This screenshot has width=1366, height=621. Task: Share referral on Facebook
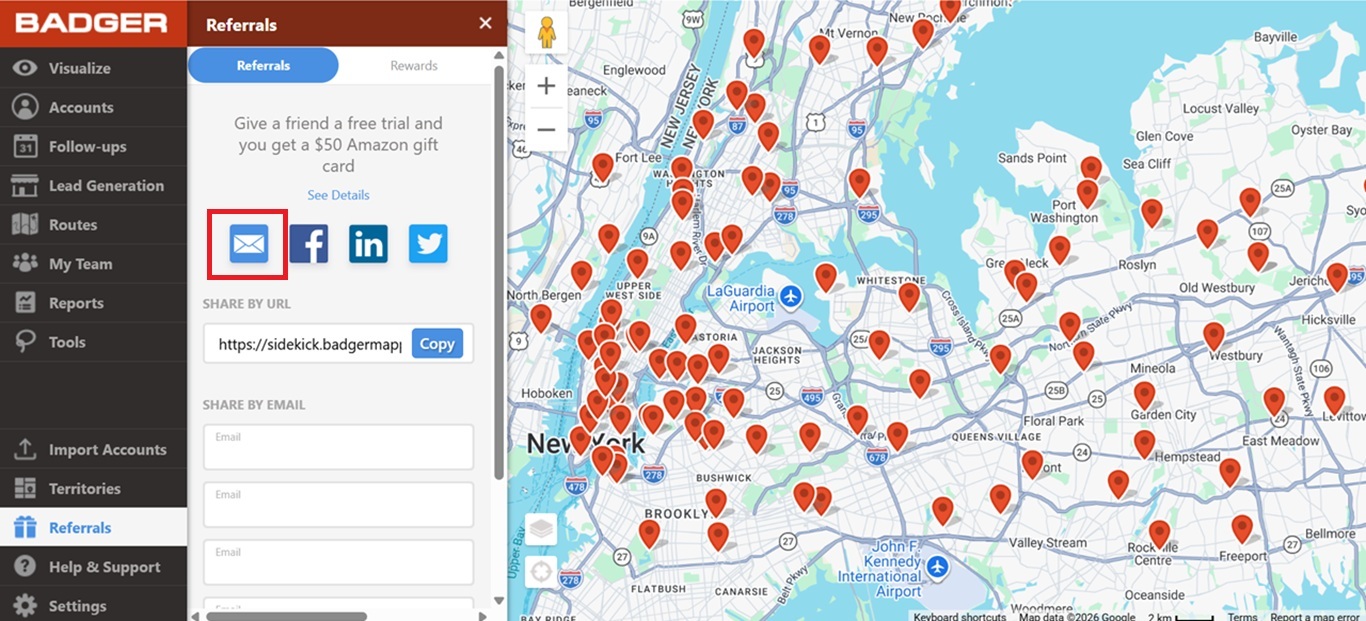pos(309,243)
